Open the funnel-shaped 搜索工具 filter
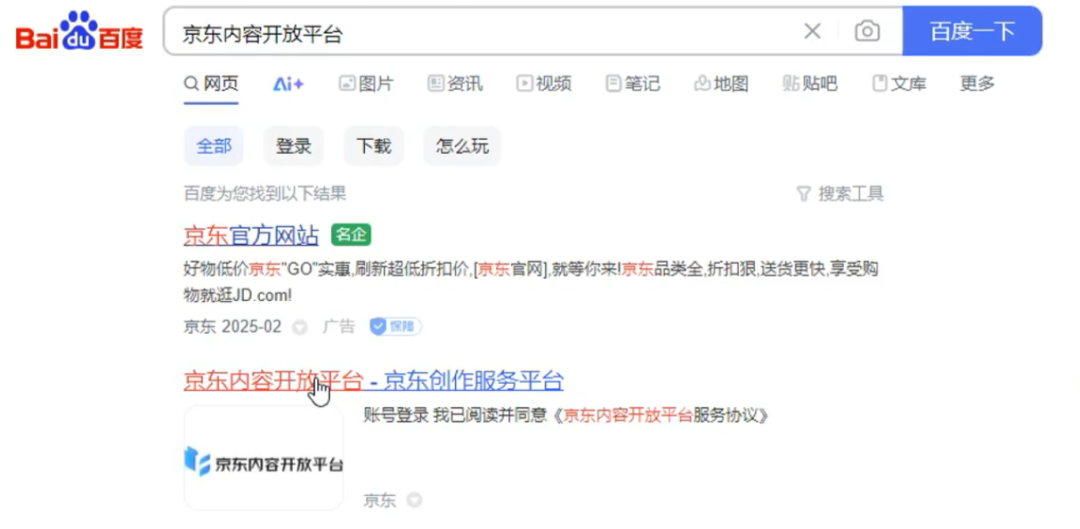This screenshot has width=1080, height=529. click(x=840, y=194)
